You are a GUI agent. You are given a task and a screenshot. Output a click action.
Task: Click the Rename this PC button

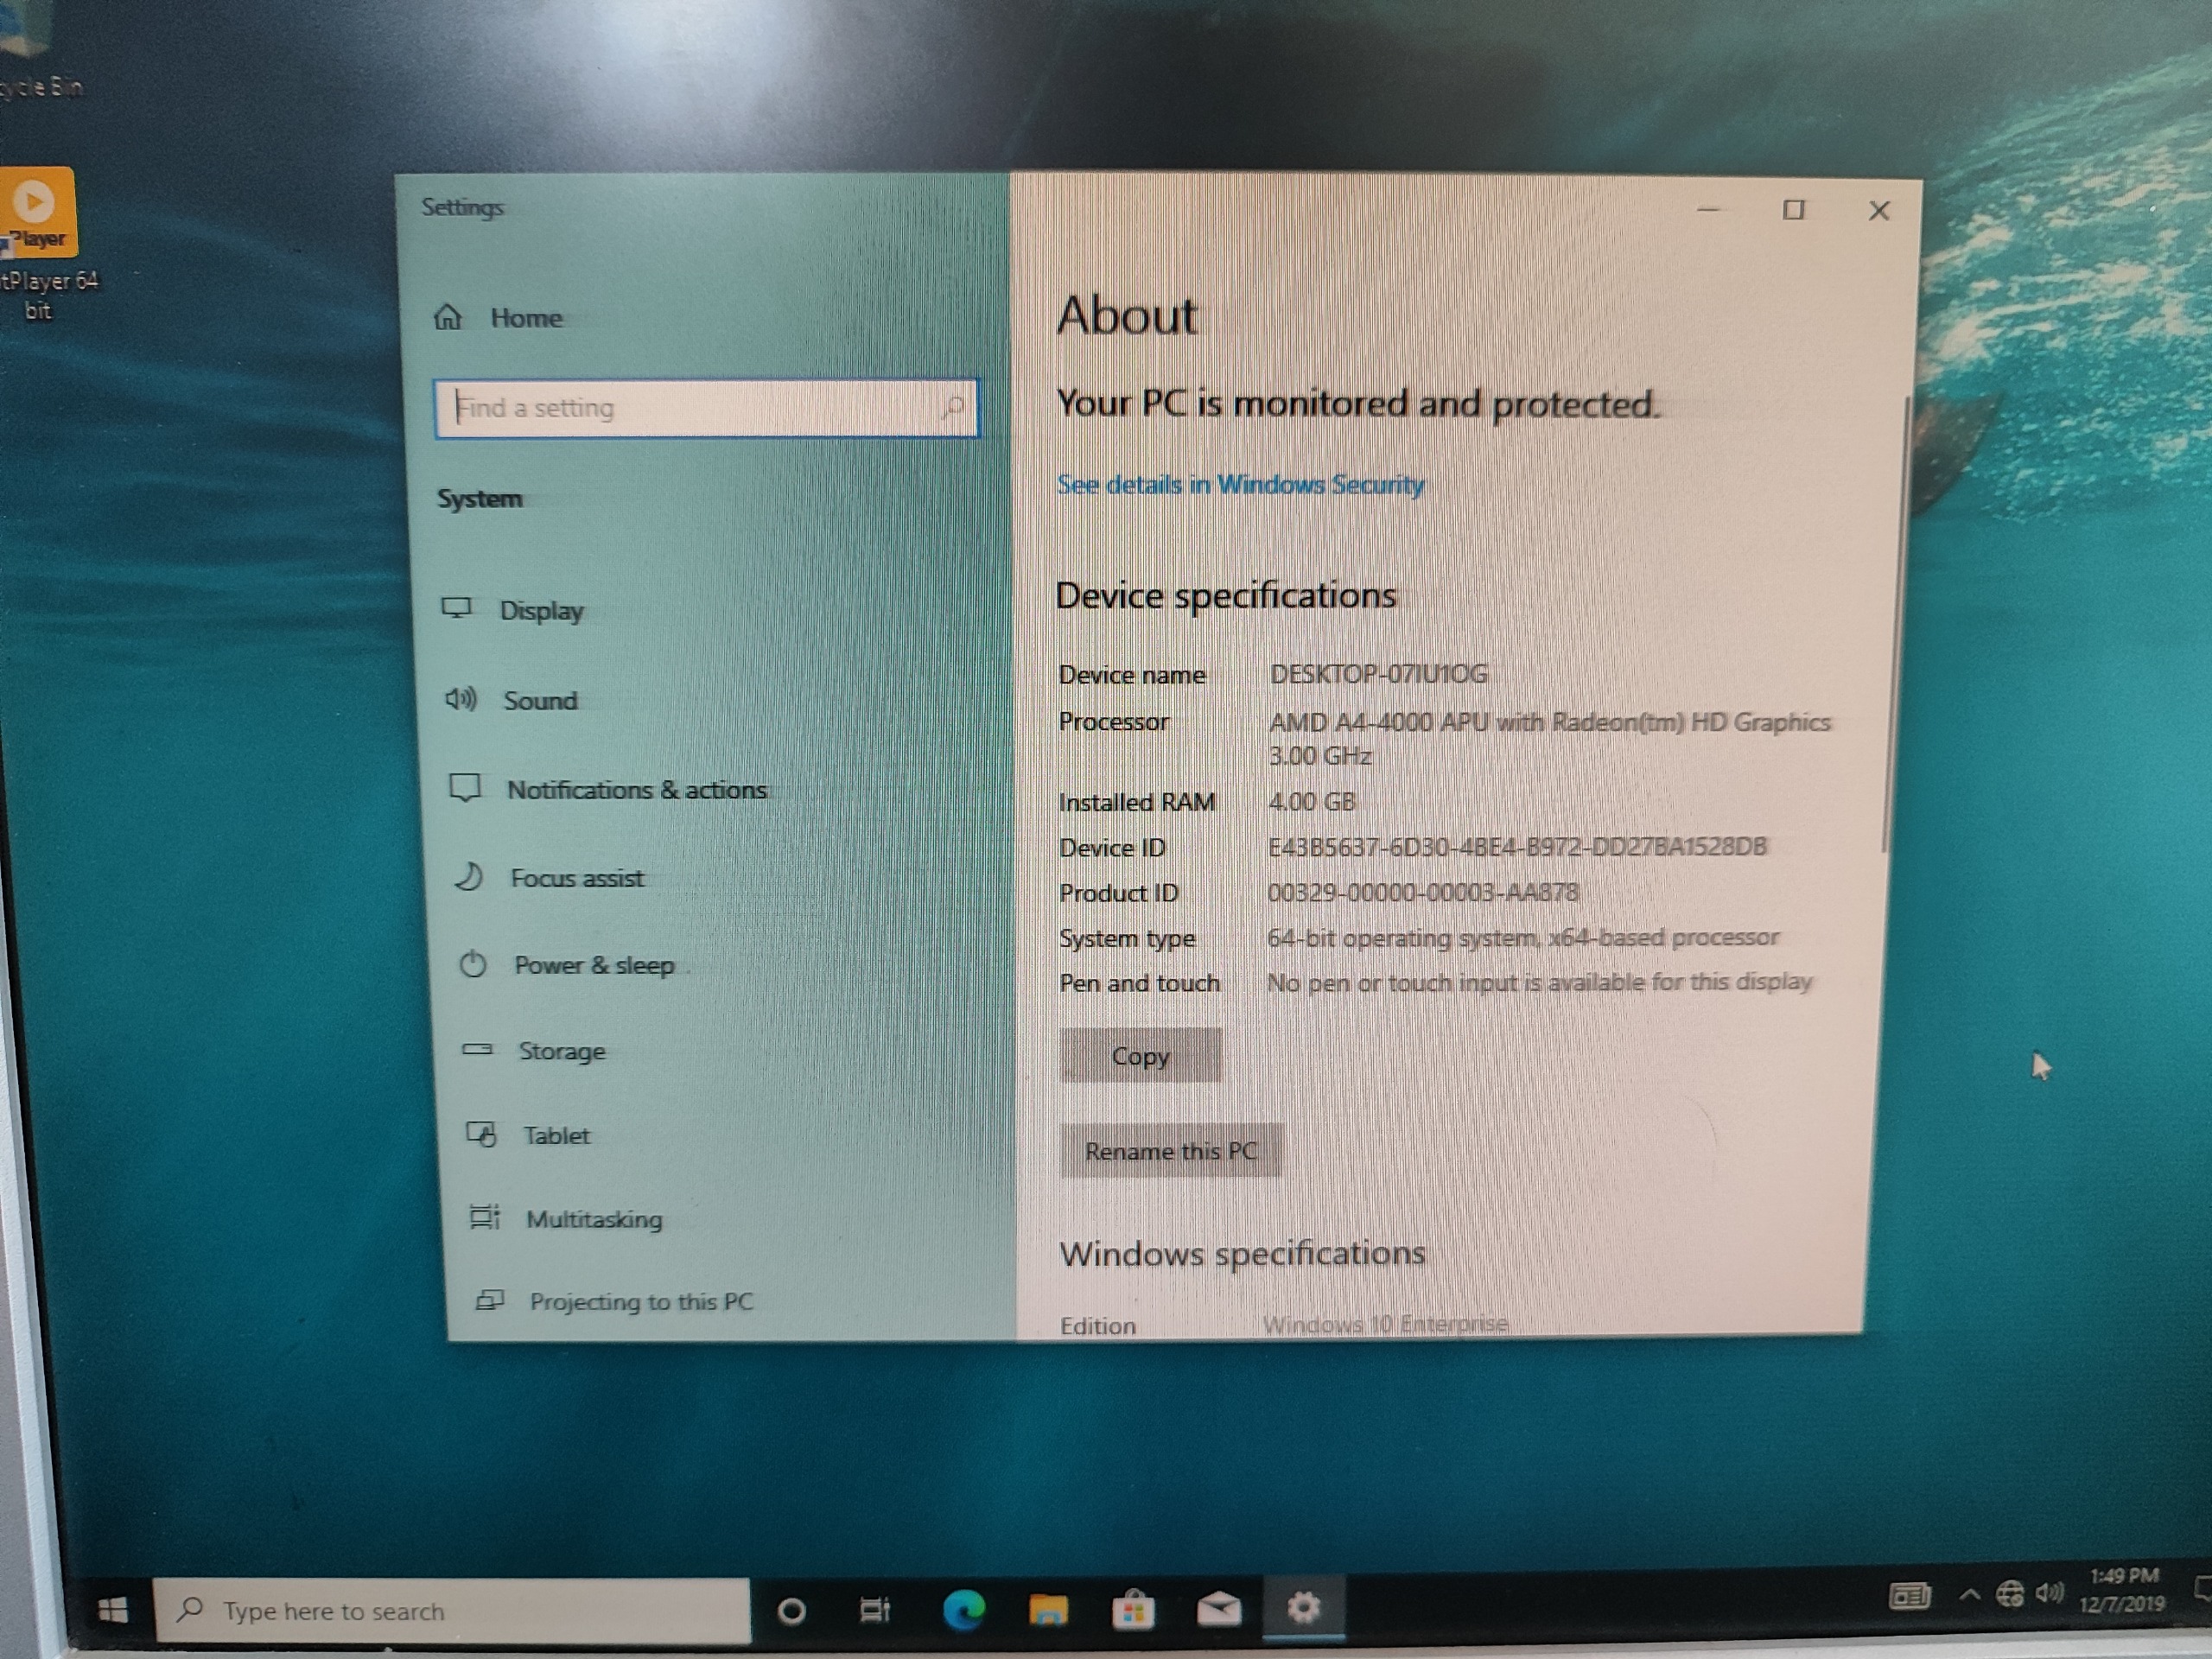[1171, 1151]
